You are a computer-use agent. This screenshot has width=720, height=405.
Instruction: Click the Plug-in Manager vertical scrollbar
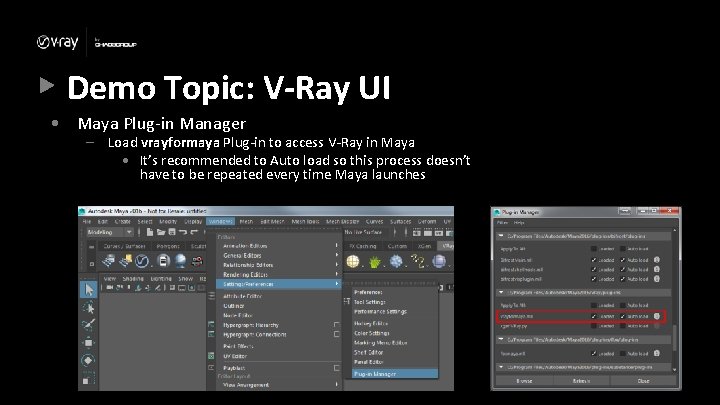click(x=674, y=338)
